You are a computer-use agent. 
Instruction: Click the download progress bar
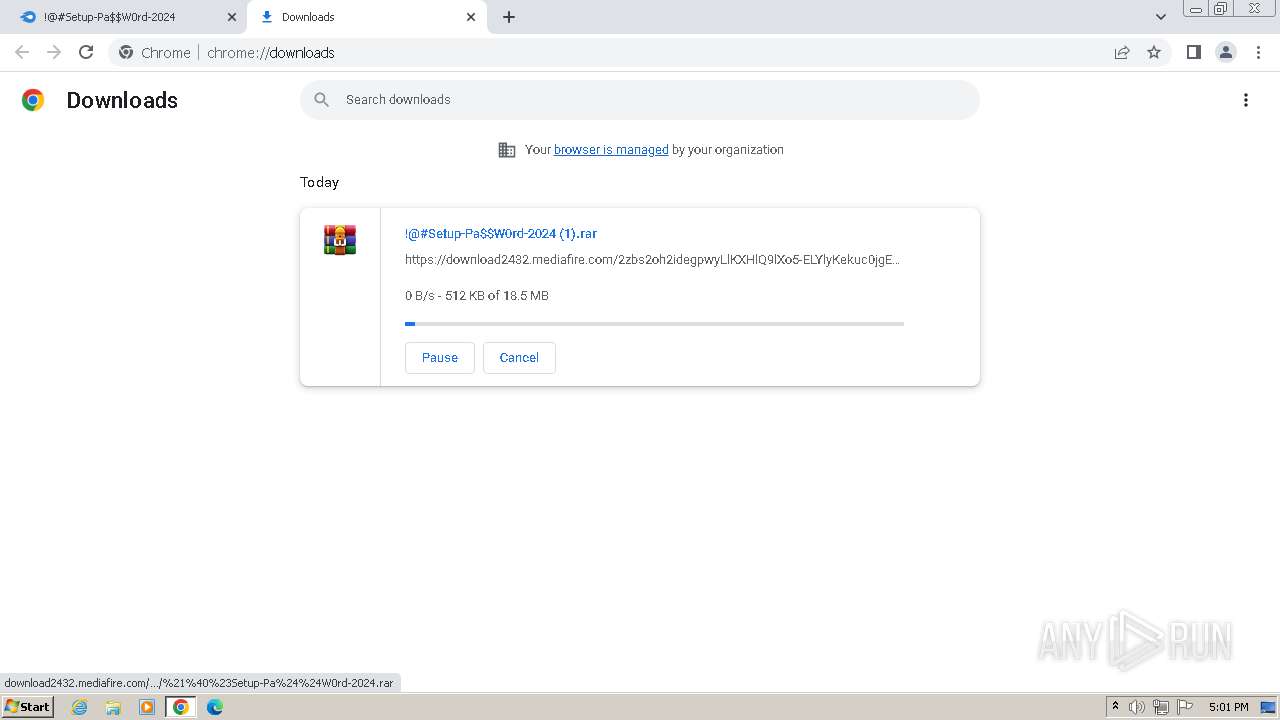pos(654,324)
